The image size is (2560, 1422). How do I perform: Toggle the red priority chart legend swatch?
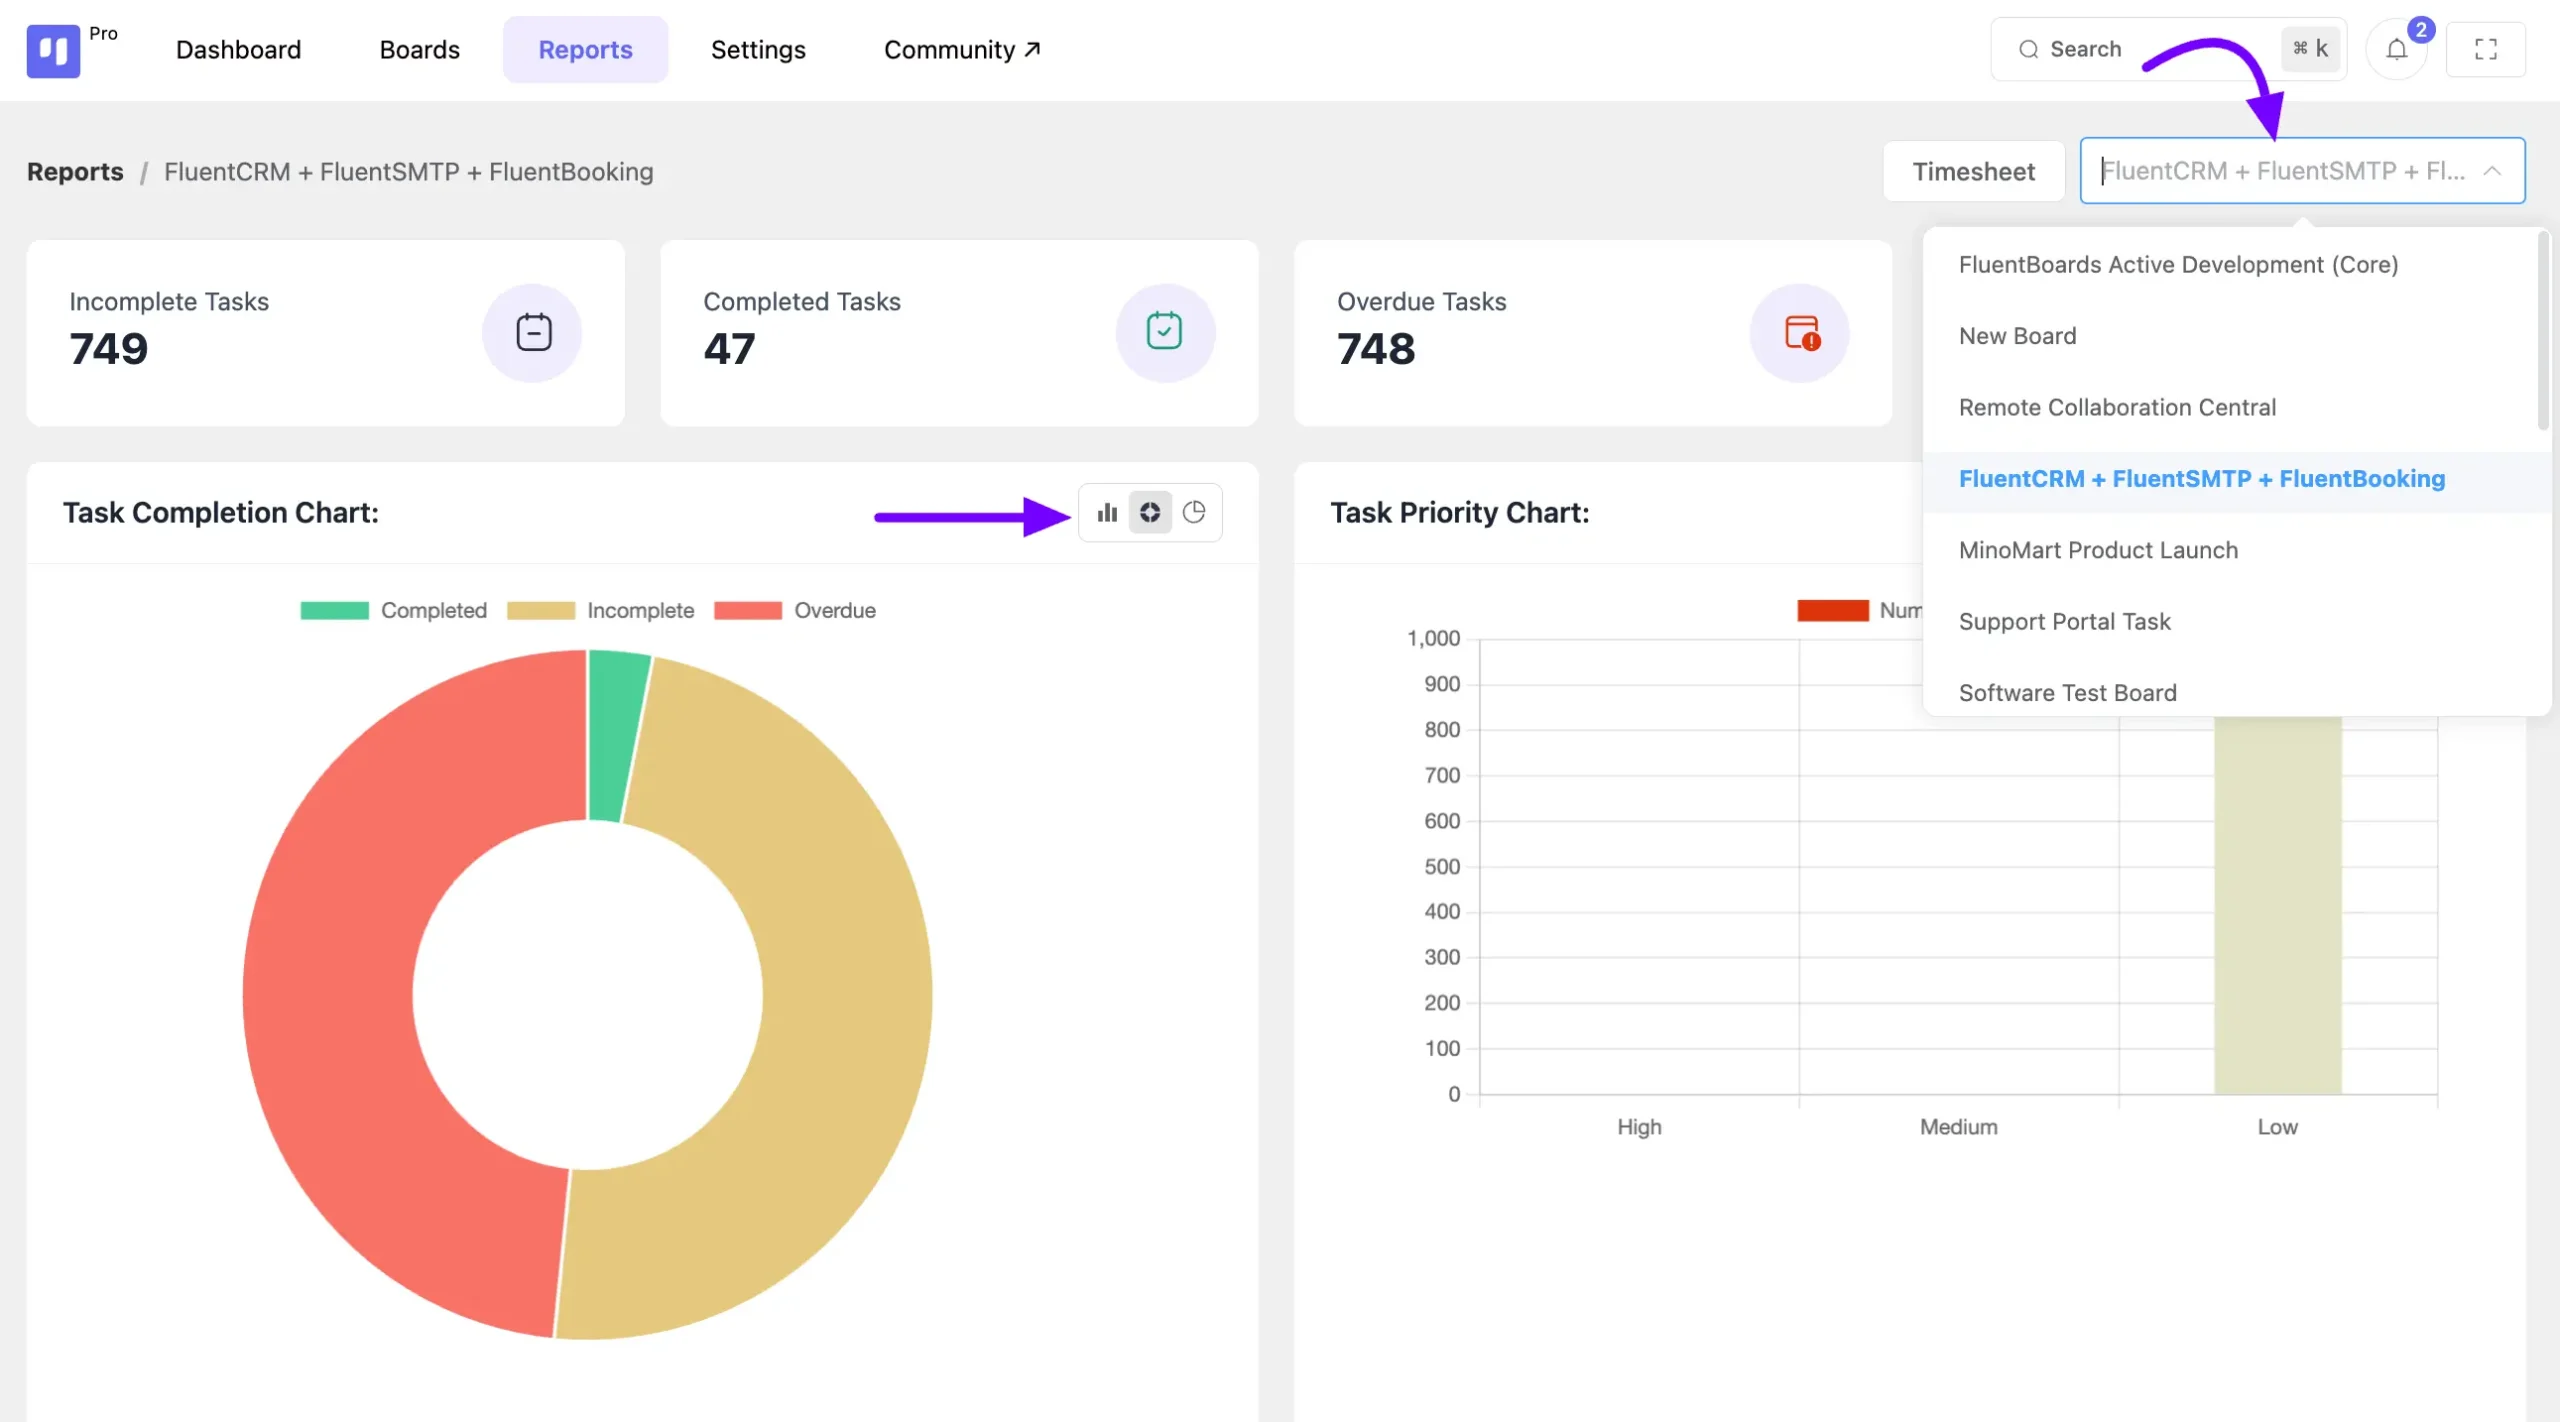pyautogui.click(x=1833, y=611)
